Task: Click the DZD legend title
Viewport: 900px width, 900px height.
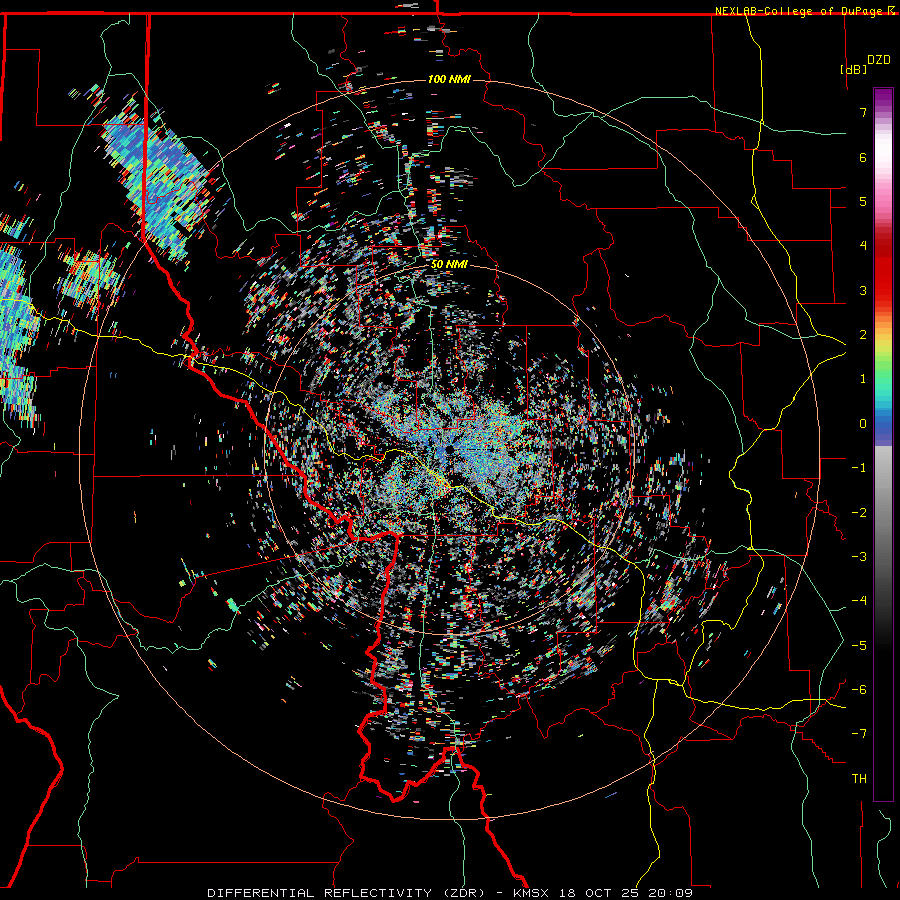Action: pos(878,59)
